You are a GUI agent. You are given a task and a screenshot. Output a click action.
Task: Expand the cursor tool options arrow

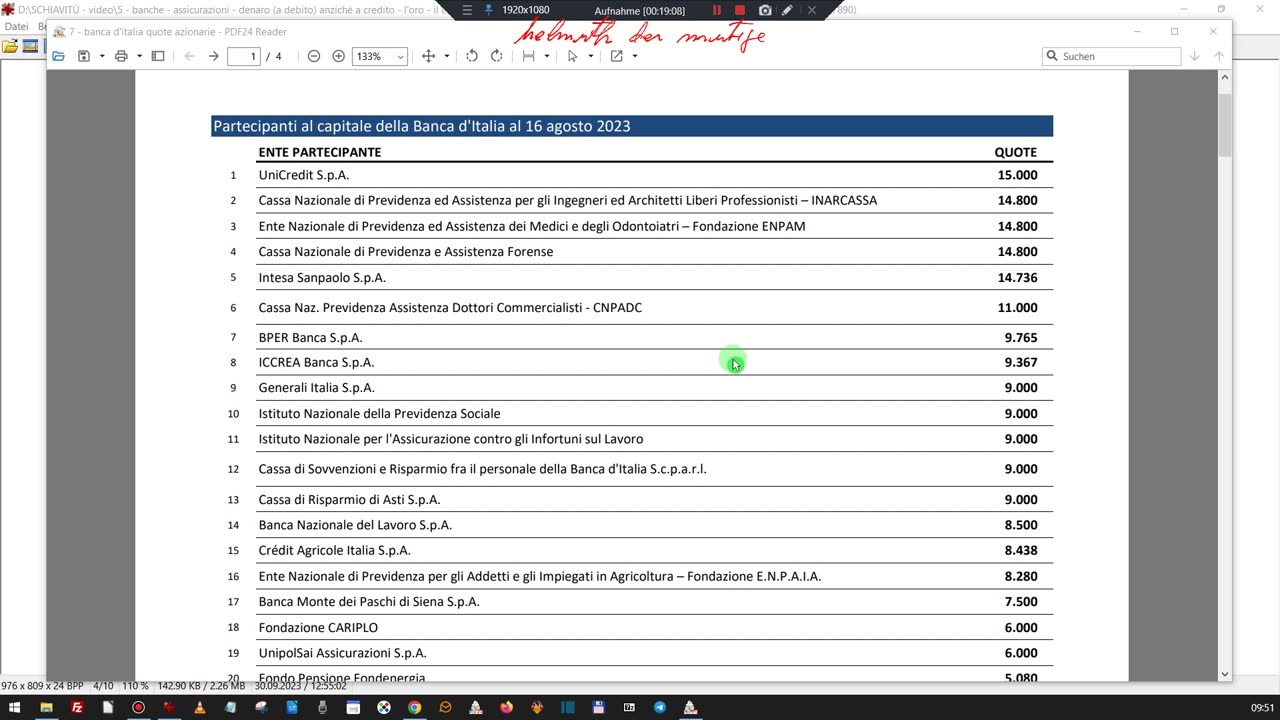tap(590, 56)
